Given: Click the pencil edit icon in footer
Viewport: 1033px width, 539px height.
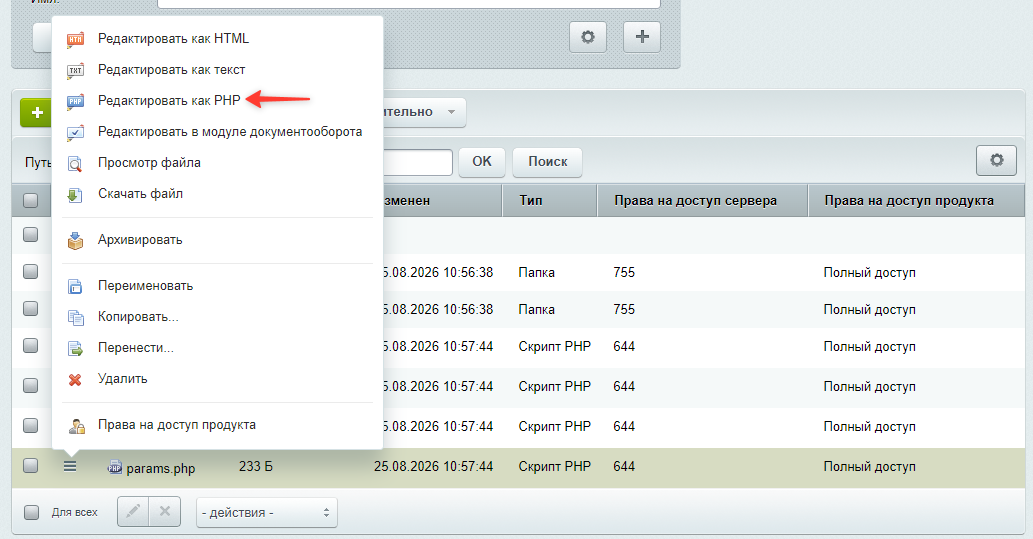Looking at the screenshot, I should click(x=133, y=511).
